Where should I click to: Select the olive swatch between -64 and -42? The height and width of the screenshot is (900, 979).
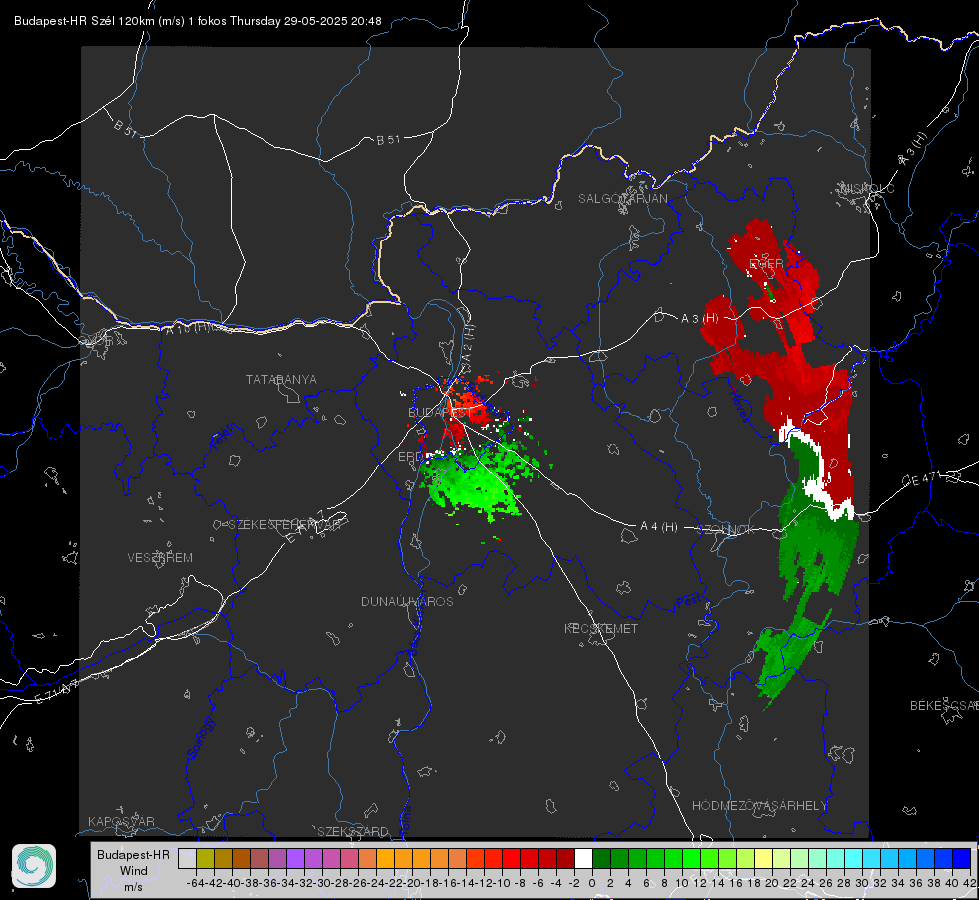(x=205, y=858)
